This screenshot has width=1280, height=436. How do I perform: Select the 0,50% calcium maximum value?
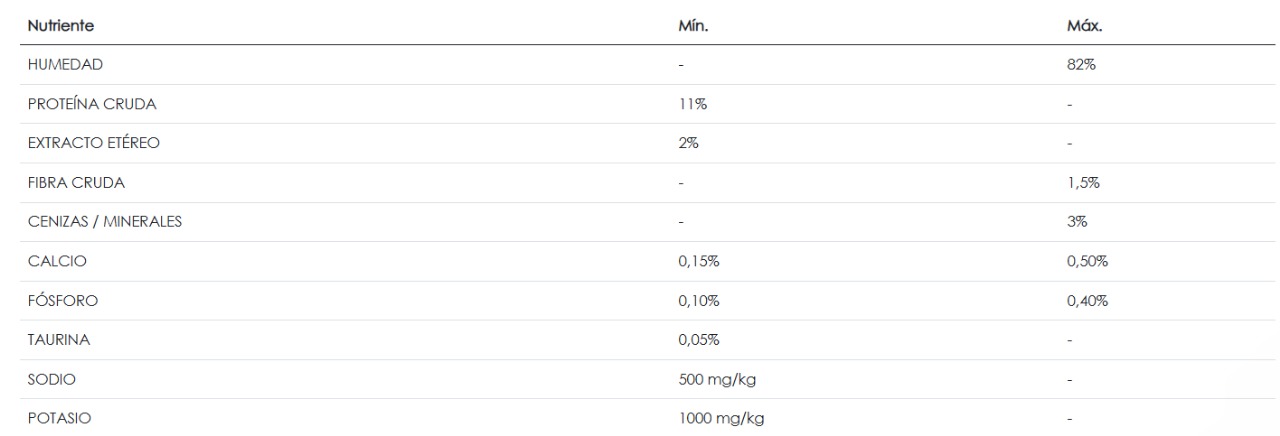tap(1088, 262)
